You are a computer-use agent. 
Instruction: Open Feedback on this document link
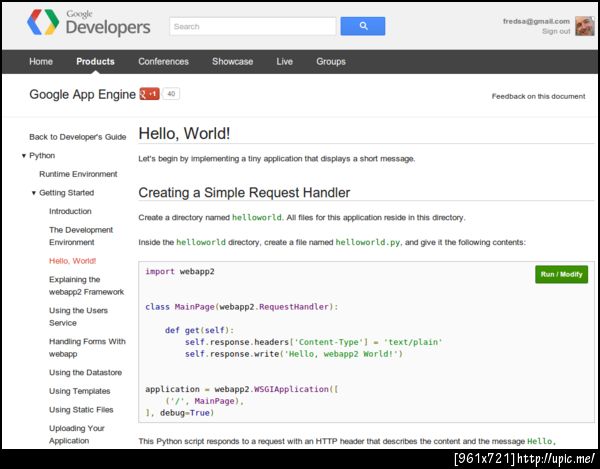click(538, 96)
